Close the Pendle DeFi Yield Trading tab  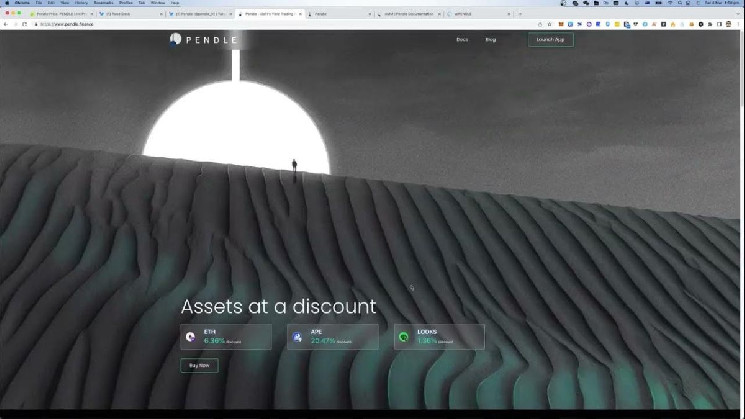[x=300, y=14]
